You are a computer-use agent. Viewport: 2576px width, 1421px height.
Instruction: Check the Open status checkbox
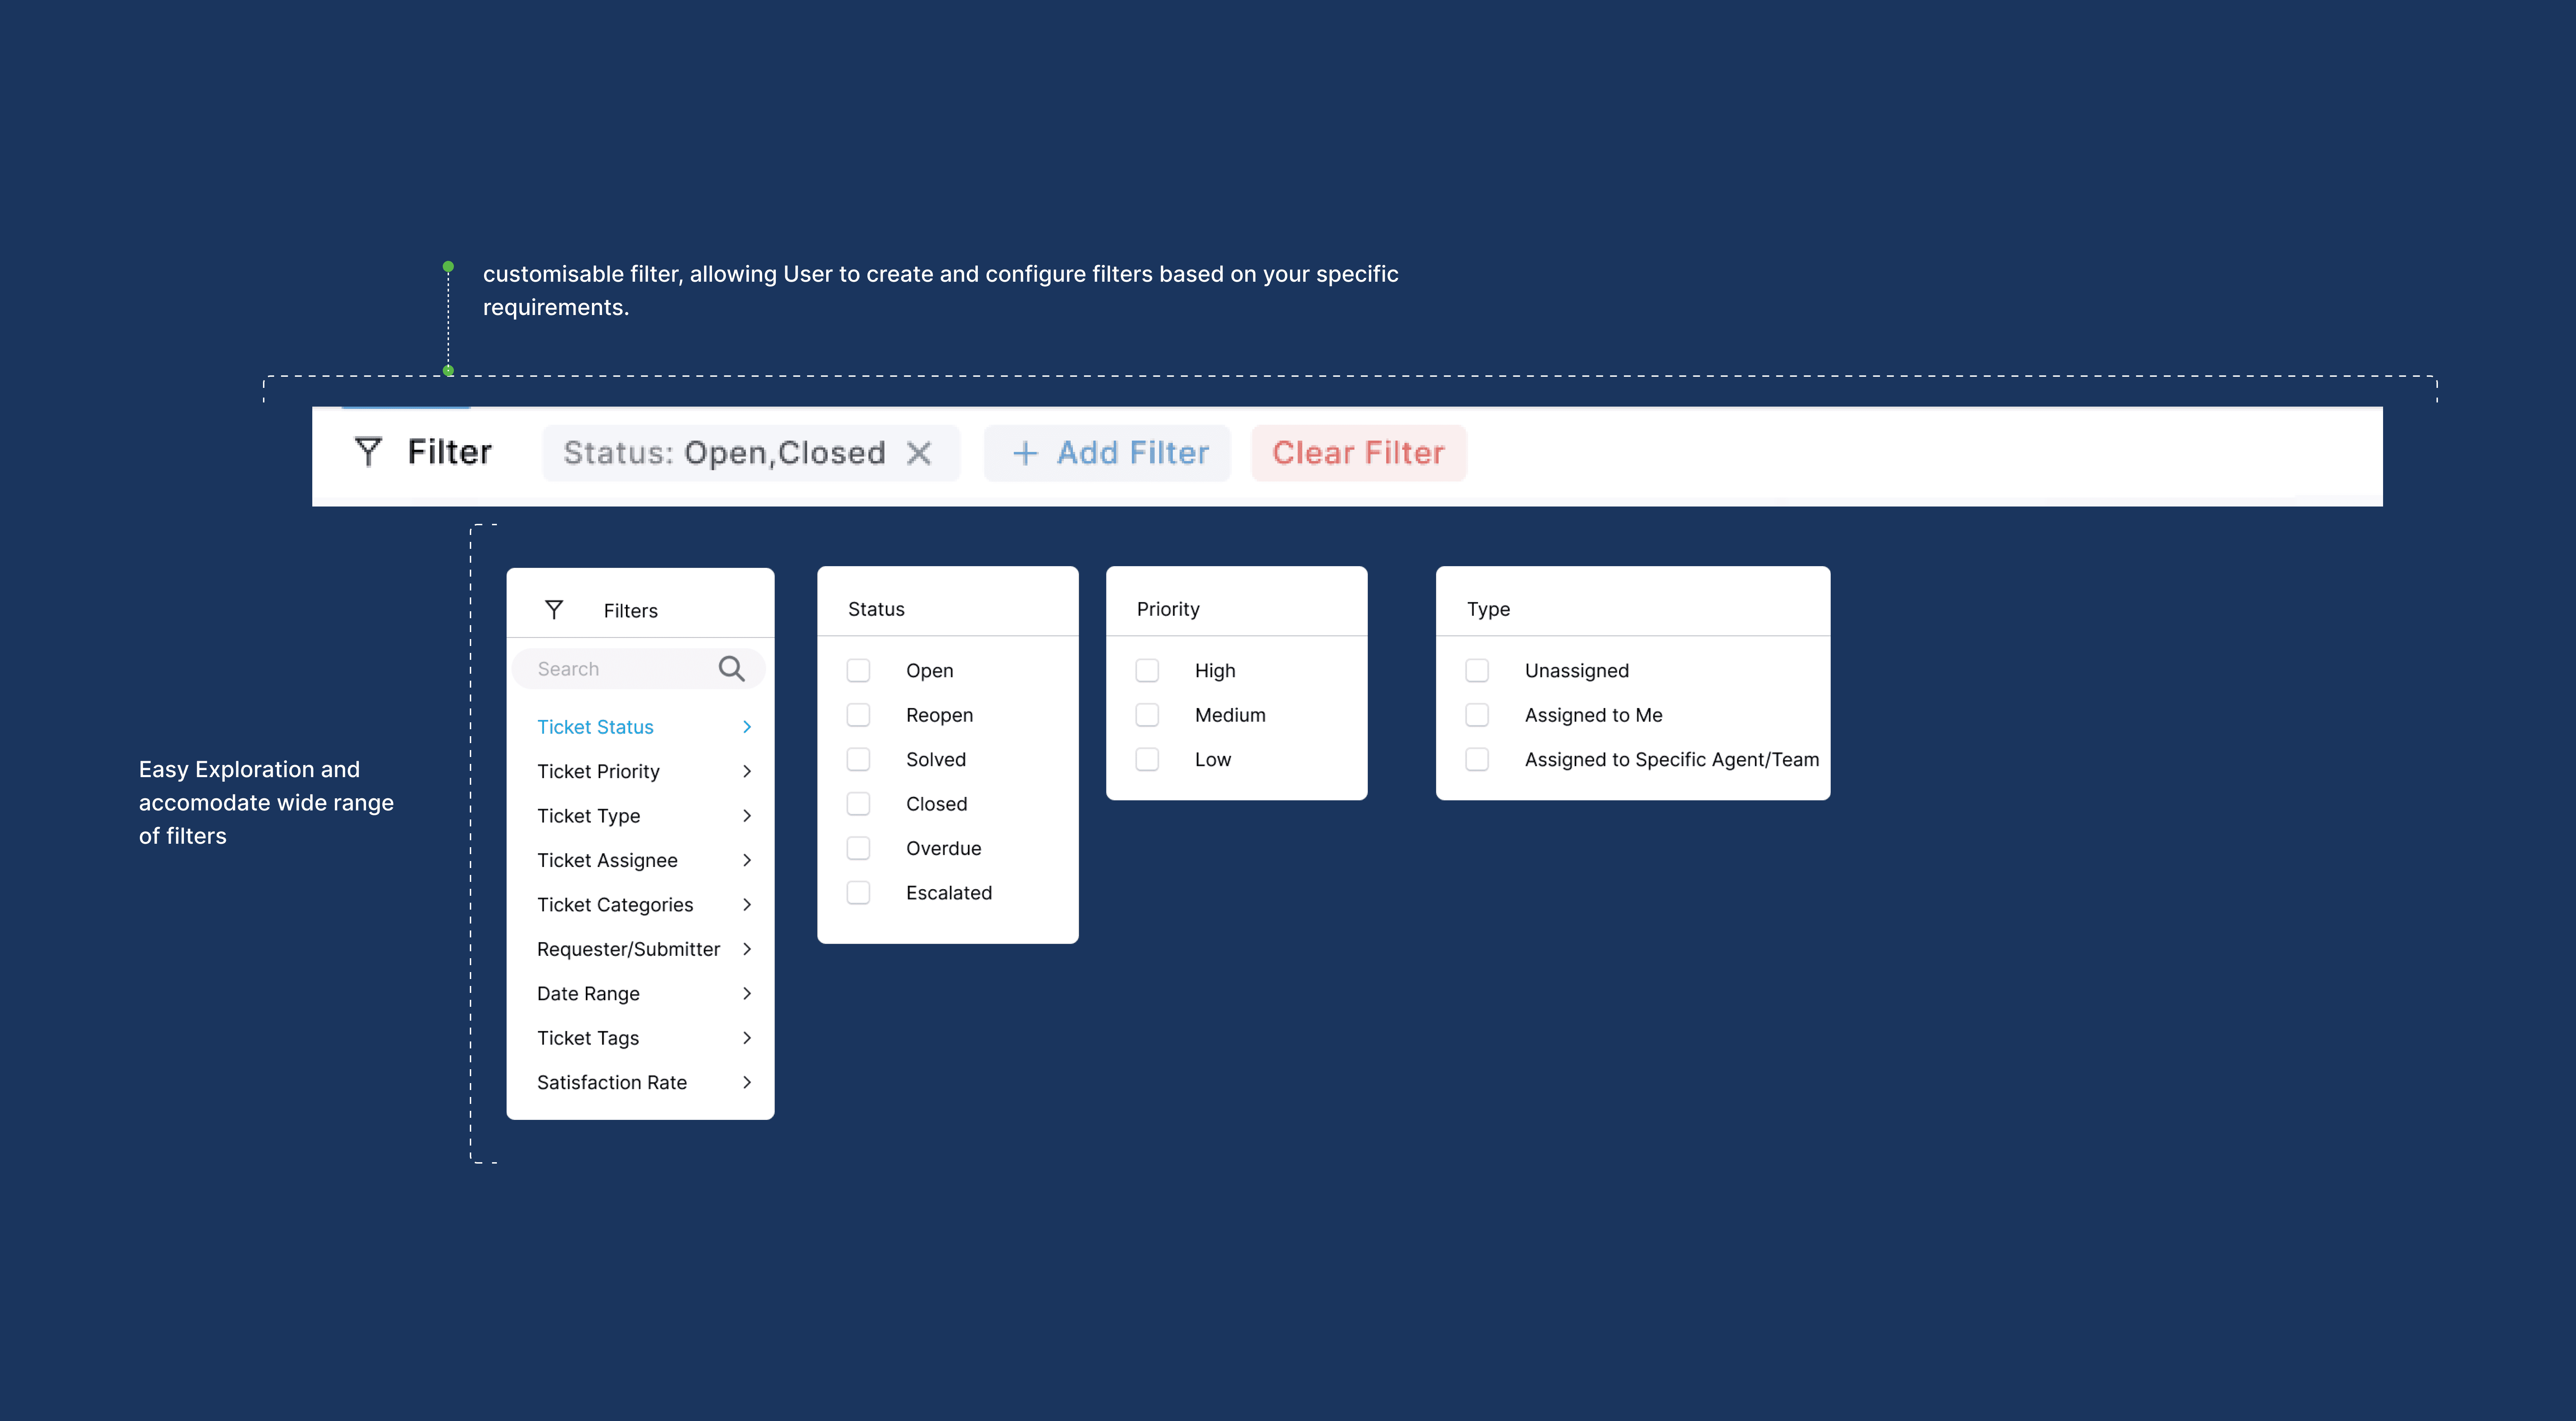tap(858, 670)
